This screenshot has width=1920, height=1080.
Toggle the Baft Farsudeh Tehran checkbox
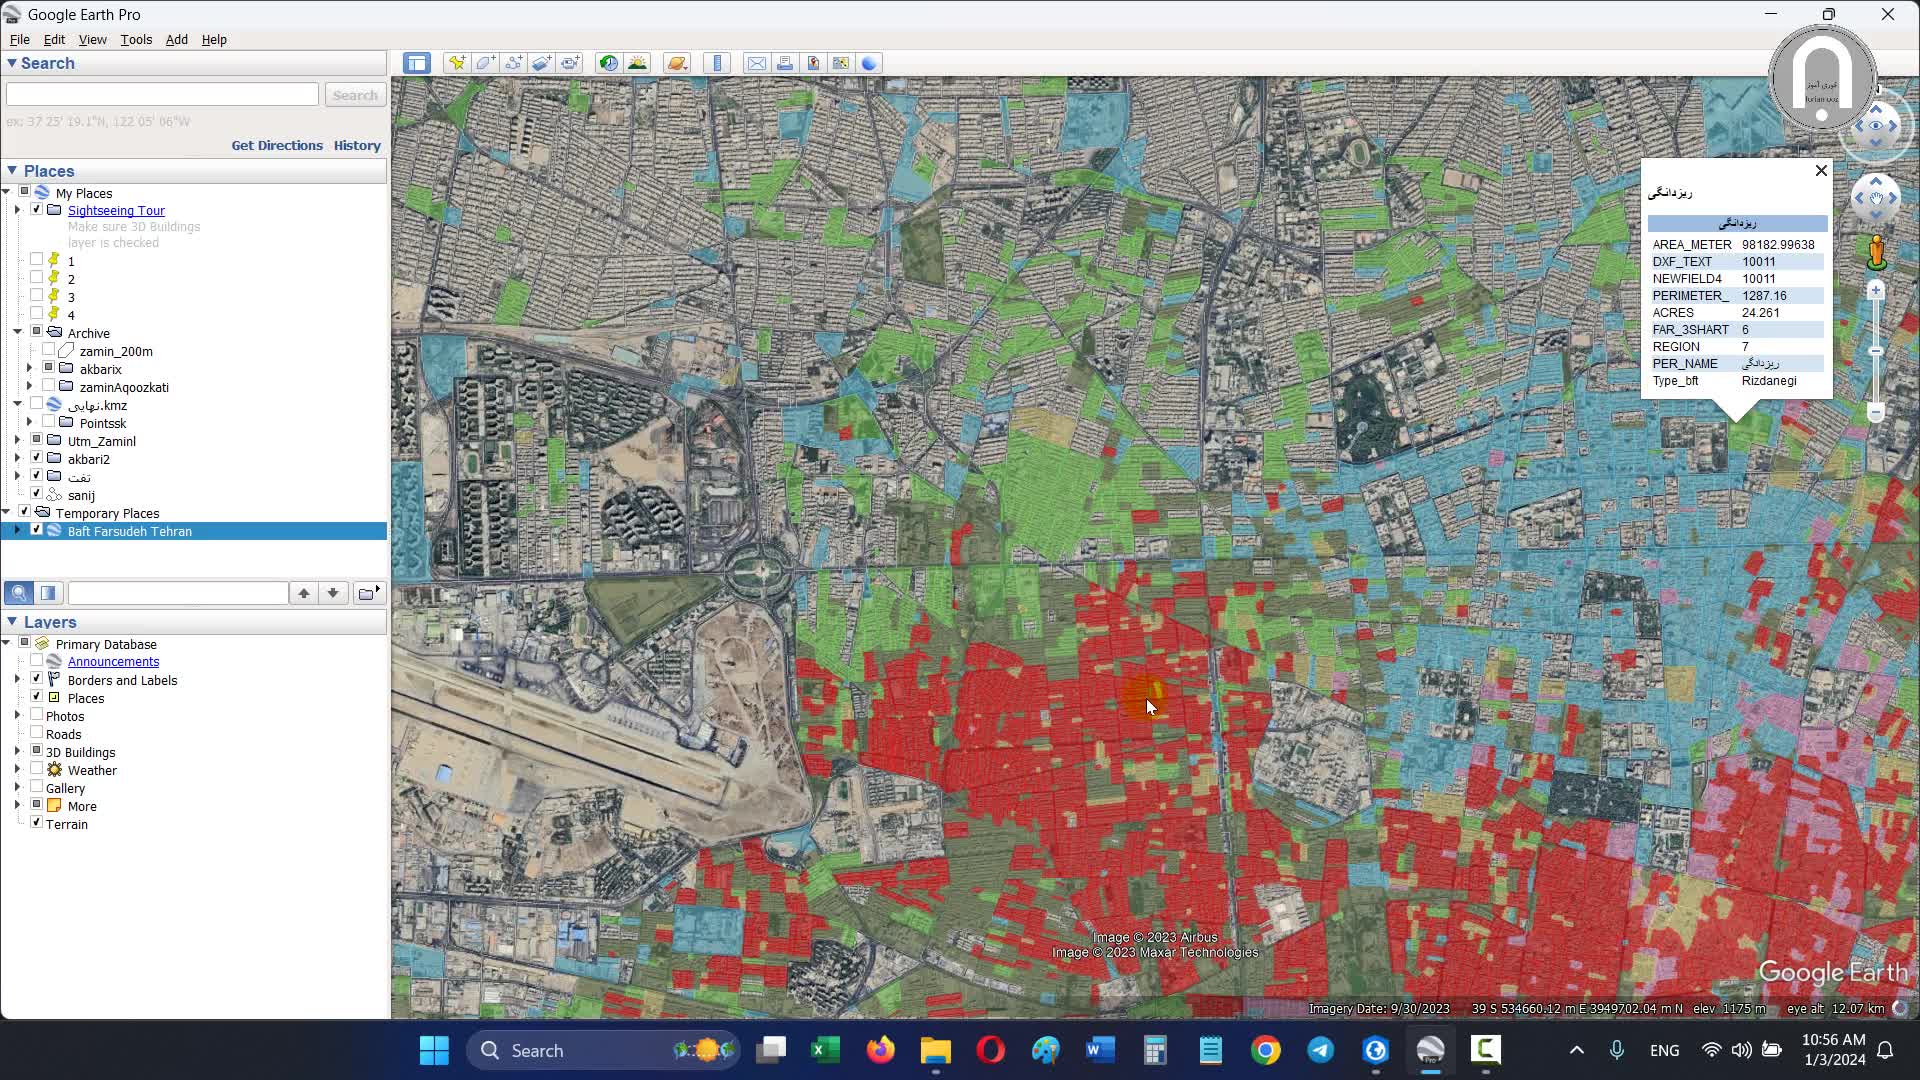[x=37, y=530]
